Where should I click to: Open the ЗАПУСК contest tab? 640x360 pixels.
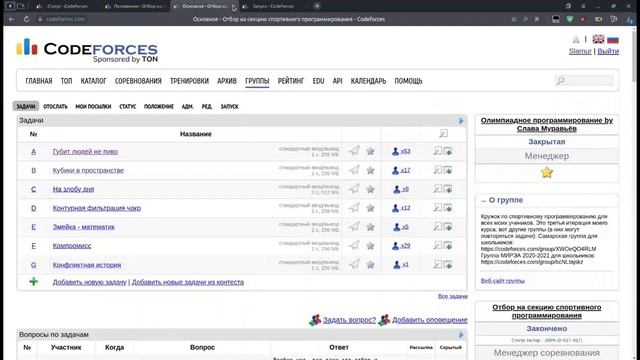click(229, 107)
